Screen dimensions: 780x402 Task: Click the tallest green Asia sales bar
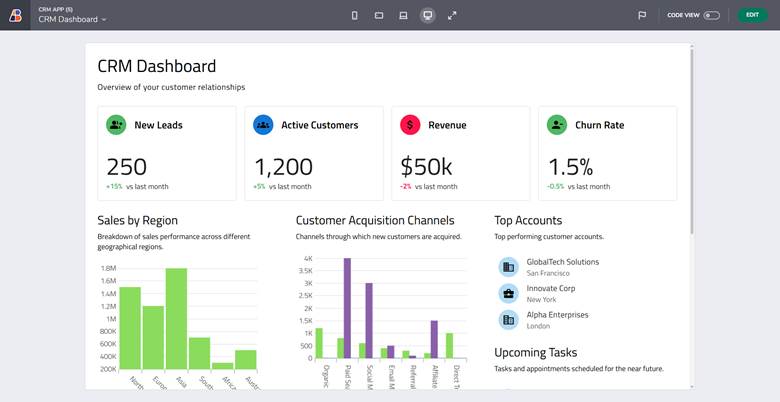pos(177,318)
